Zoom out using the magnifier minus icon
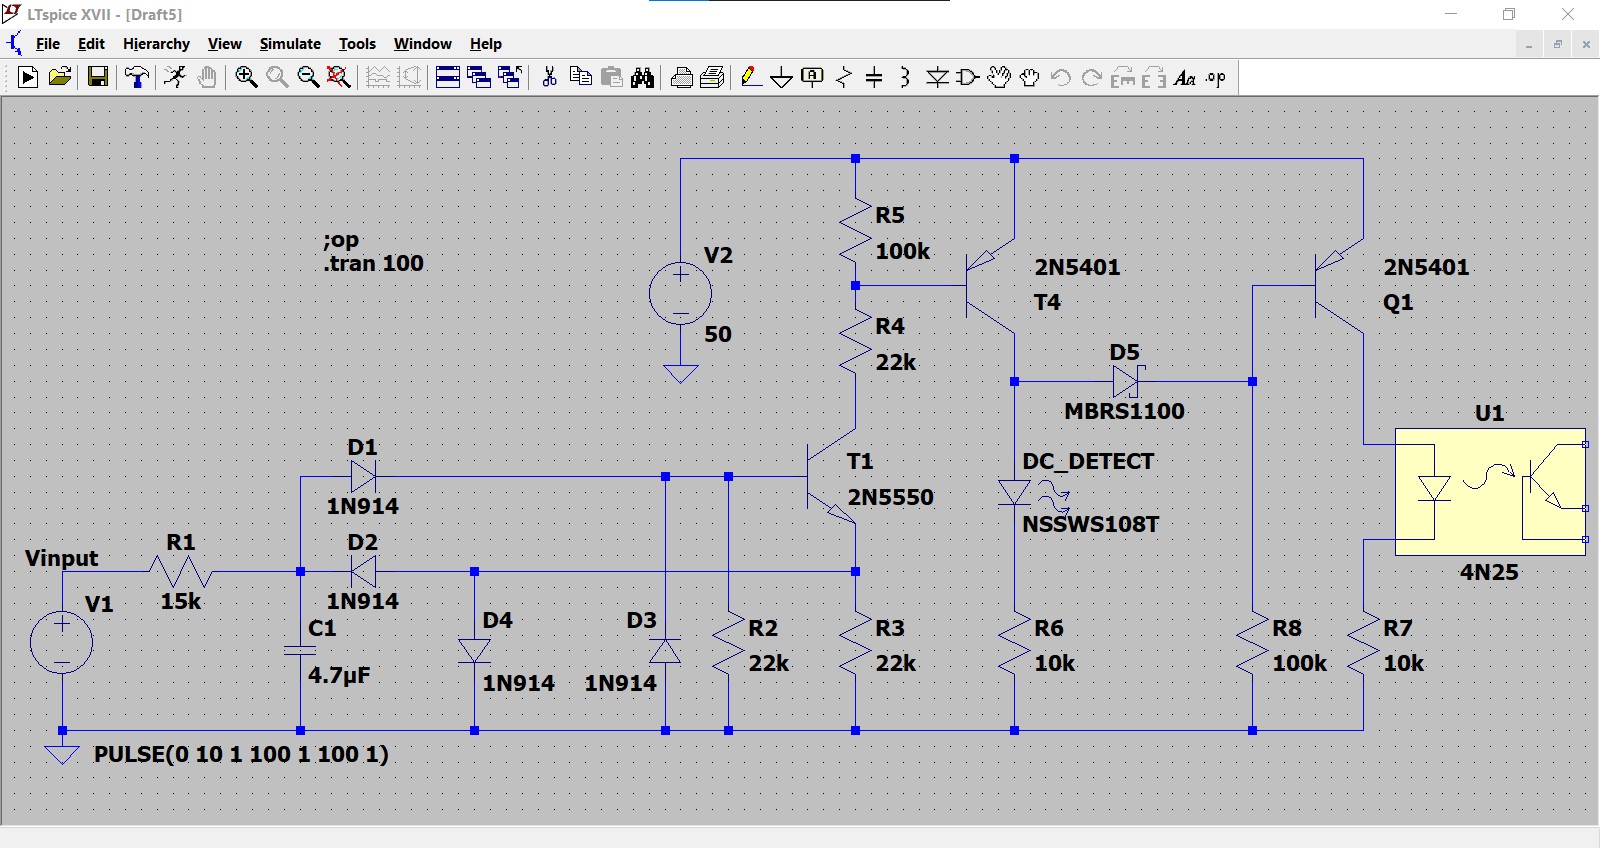The height and width of the screenshot is (848, 1600). (x=308, y=77)
